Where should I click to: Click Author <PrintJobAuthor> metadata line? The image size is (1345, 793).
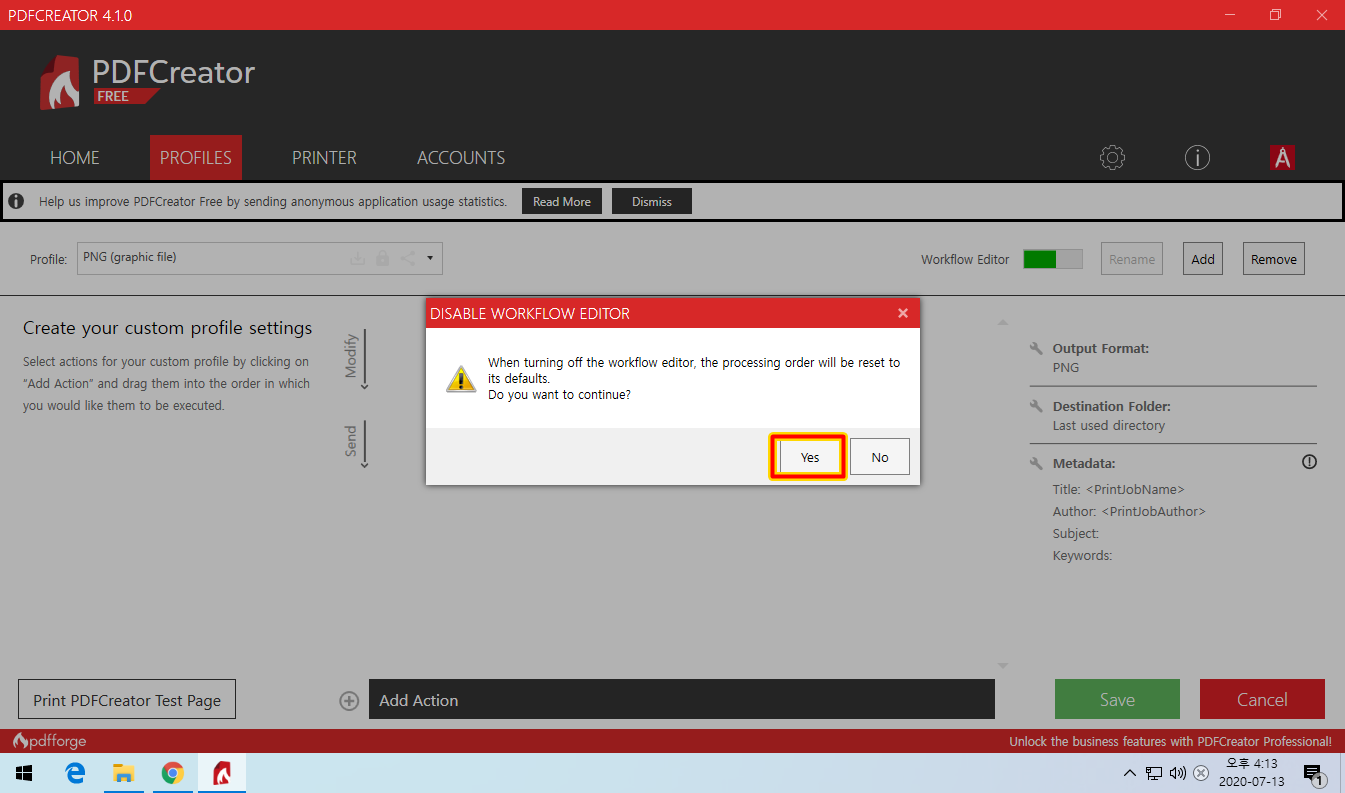point(1129,512)
